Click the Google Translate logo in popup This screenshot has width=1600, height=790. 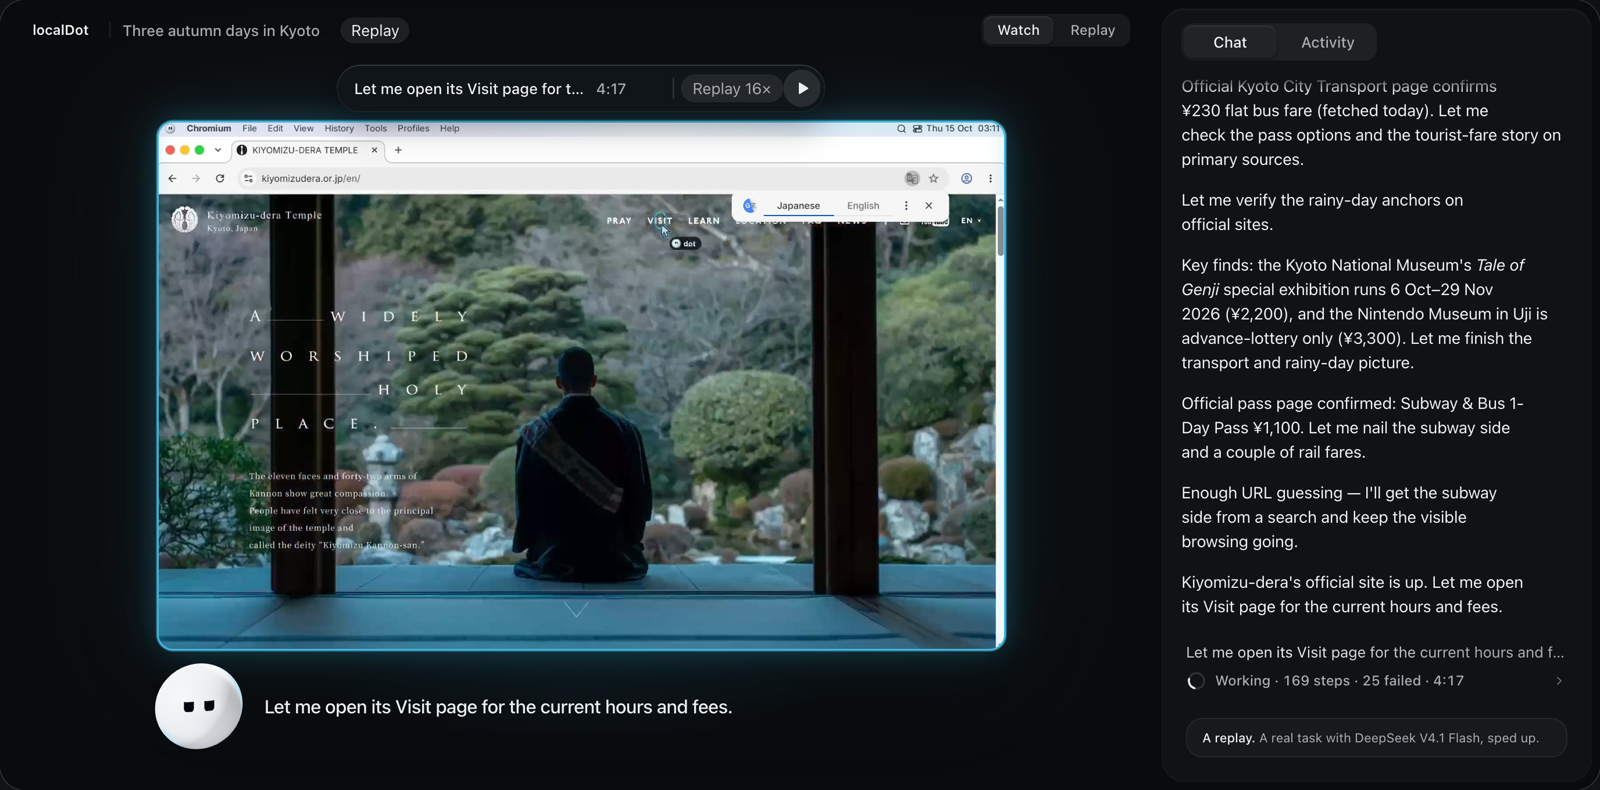(749, 206)
